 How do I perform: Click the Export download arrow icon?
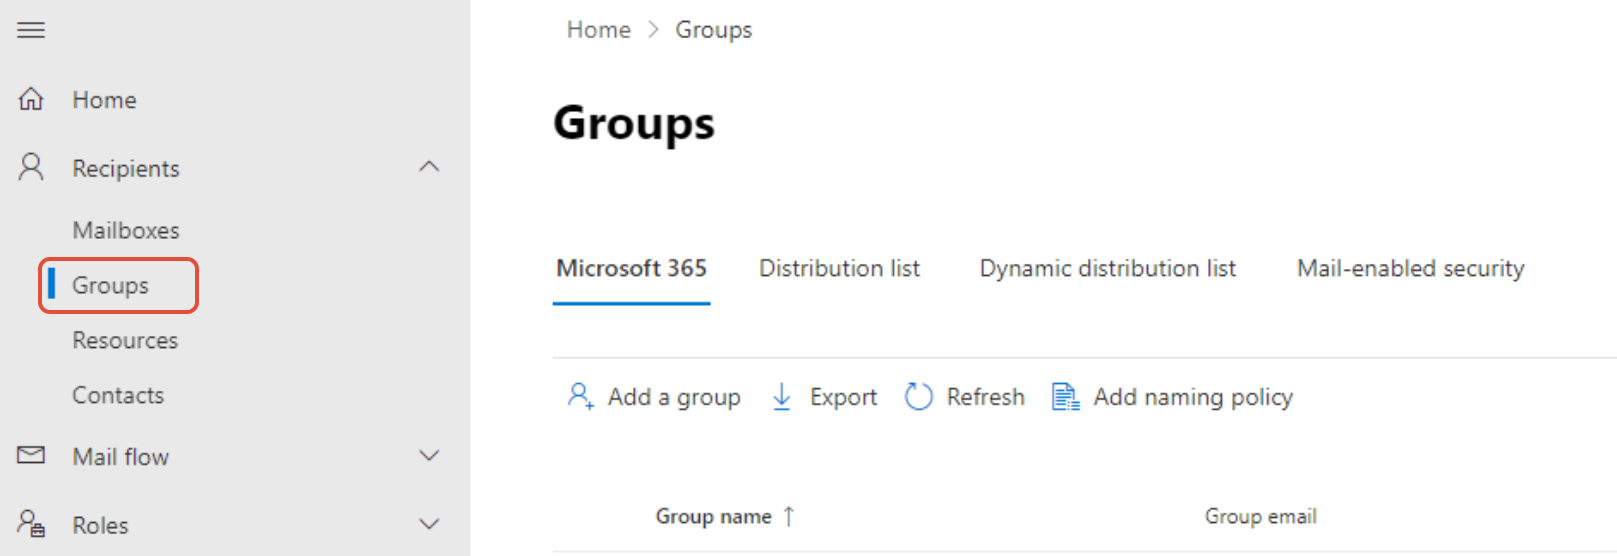point(782,397)
